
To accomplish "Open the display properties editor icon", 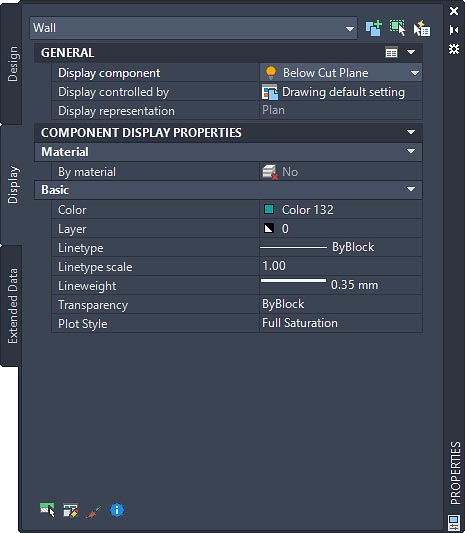I will 71,510.
